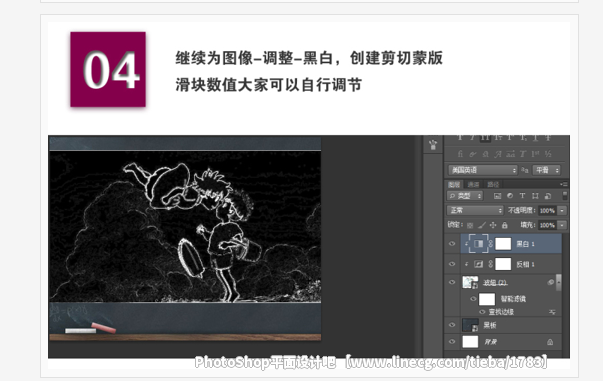Hide the 波妞 (2) smart object layer
Viewport: 603px width, 381px height.
452,283
